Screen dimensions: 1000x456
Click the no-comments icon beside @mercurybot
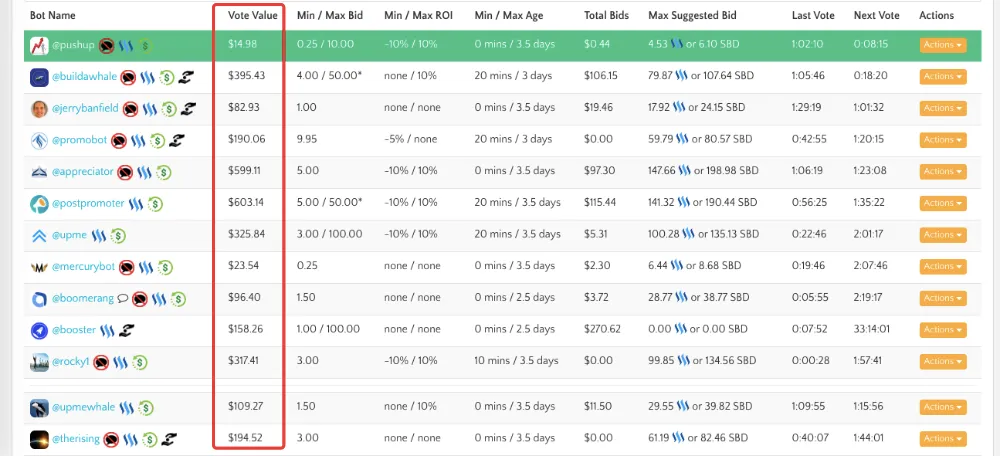[x=127, y=267]
